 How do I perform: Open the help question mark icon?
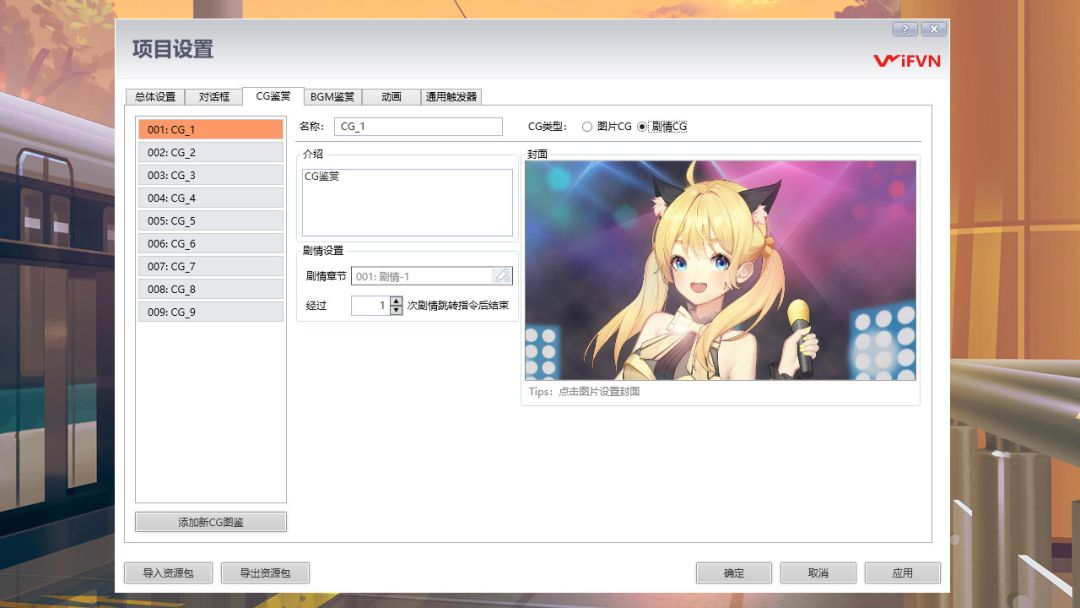905,28
